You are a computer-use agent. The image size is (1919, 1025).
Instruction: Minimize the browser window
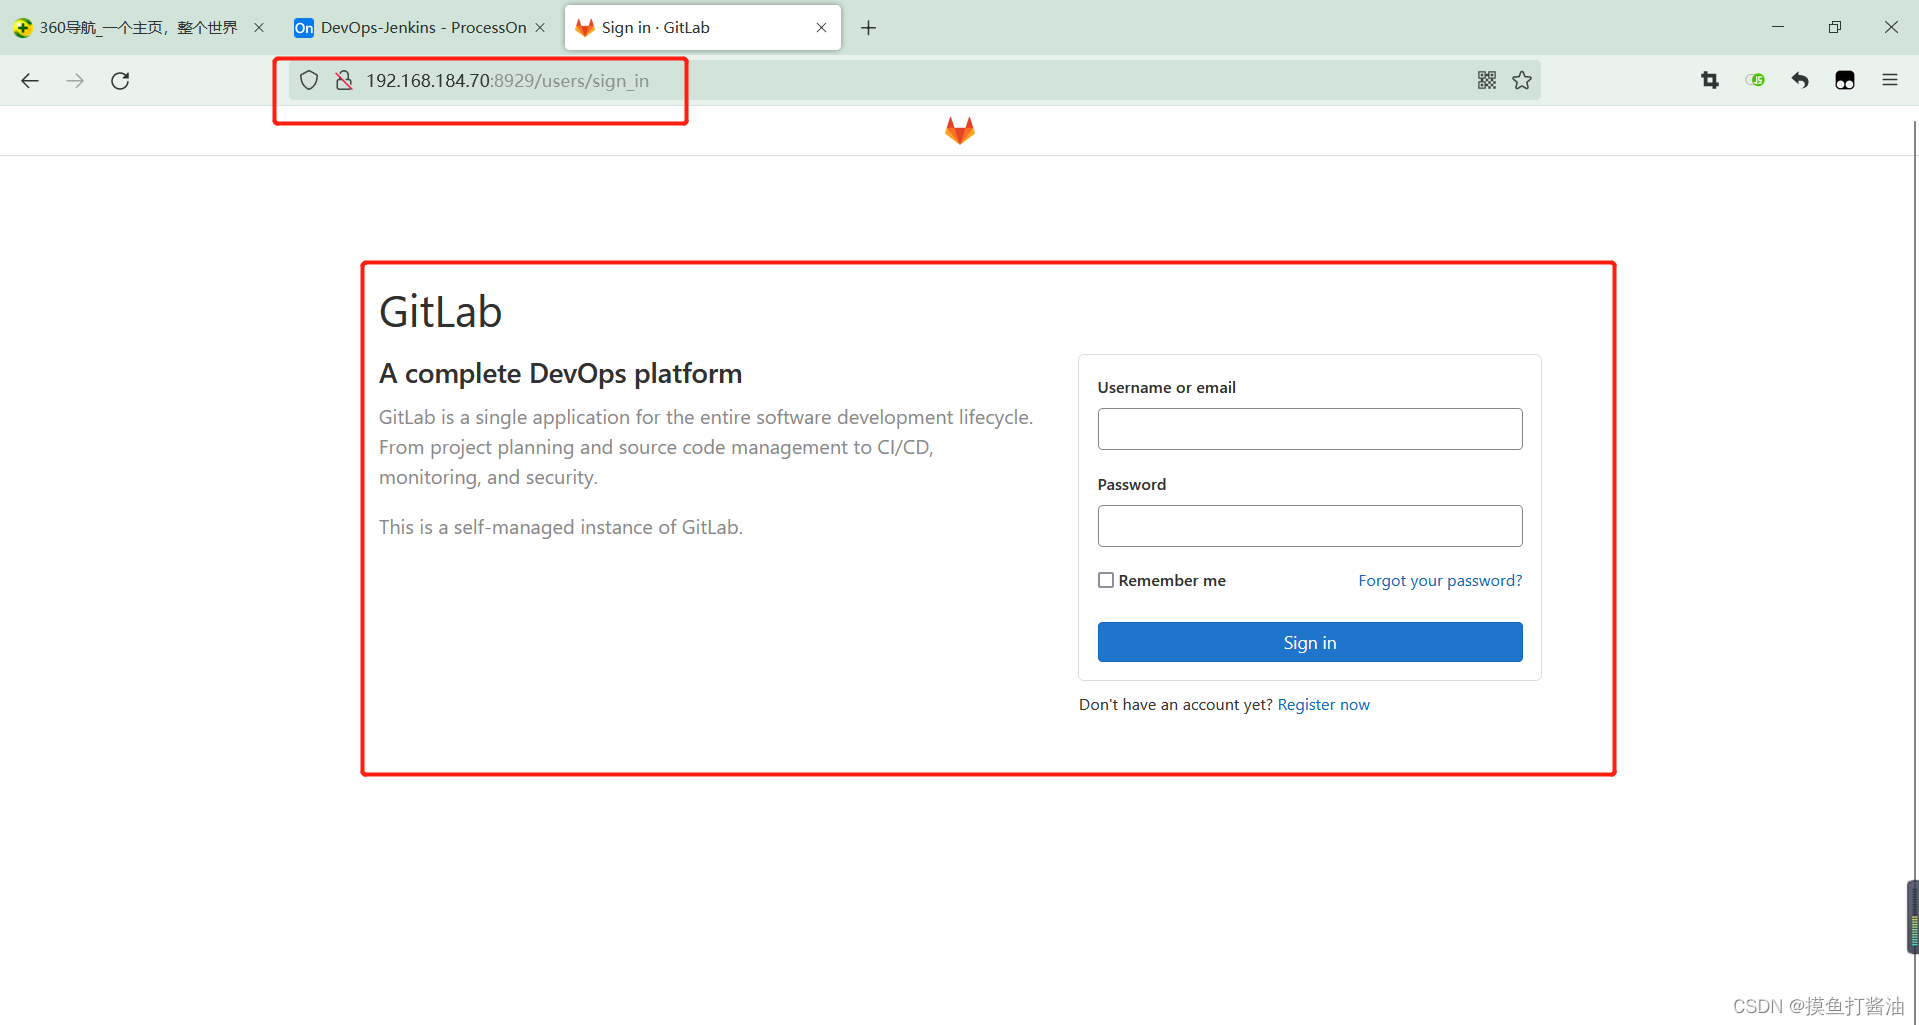[x=1778, y=27]
